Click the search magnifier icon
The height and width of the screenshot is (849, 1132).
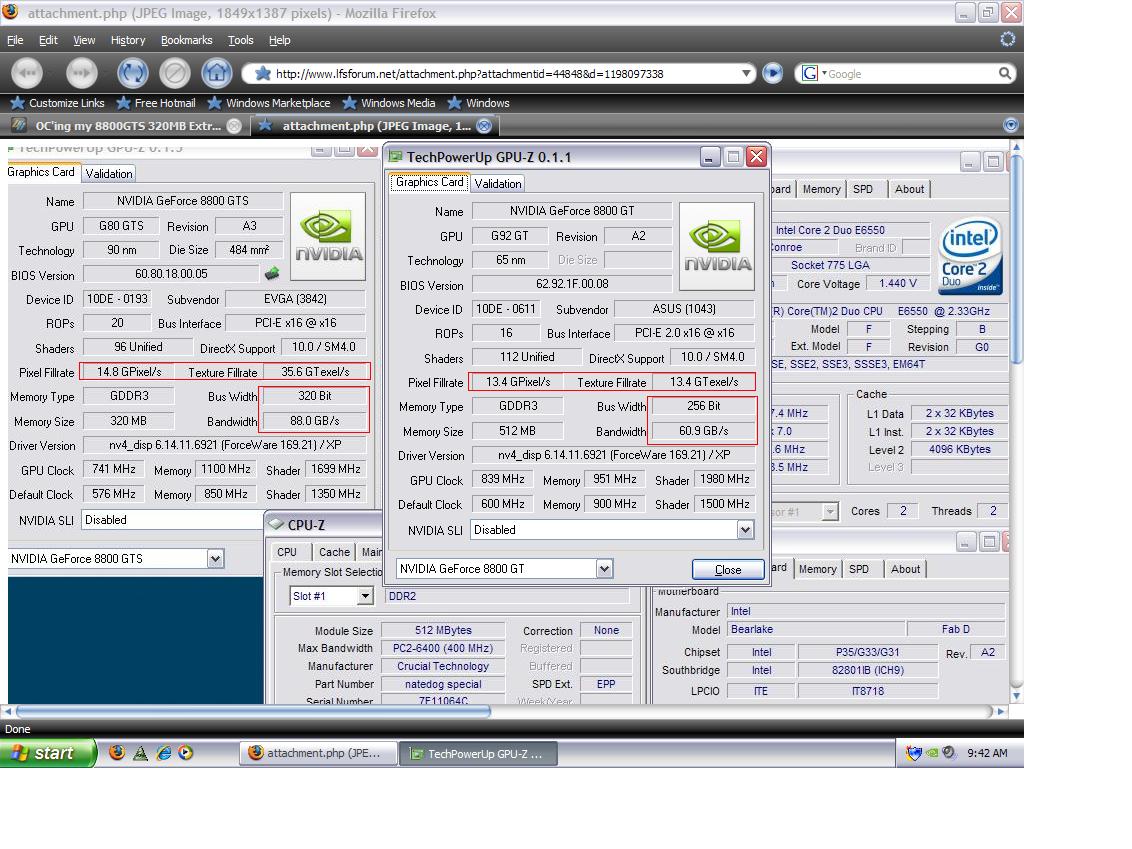(x=1005, y=73)
